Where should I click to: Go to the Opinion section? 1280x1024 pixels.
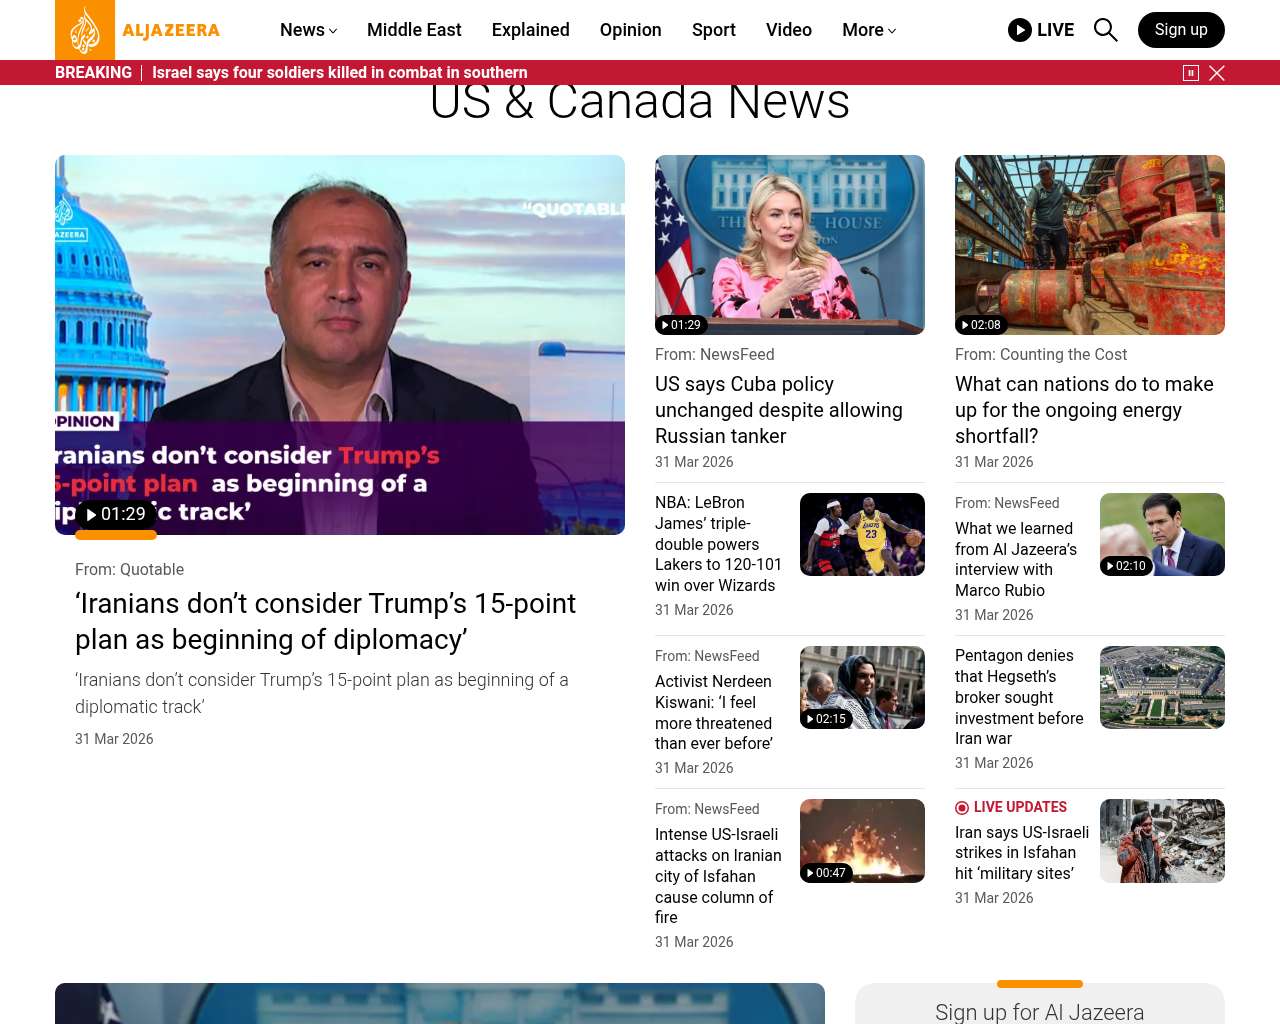click(x=630, y=30)
